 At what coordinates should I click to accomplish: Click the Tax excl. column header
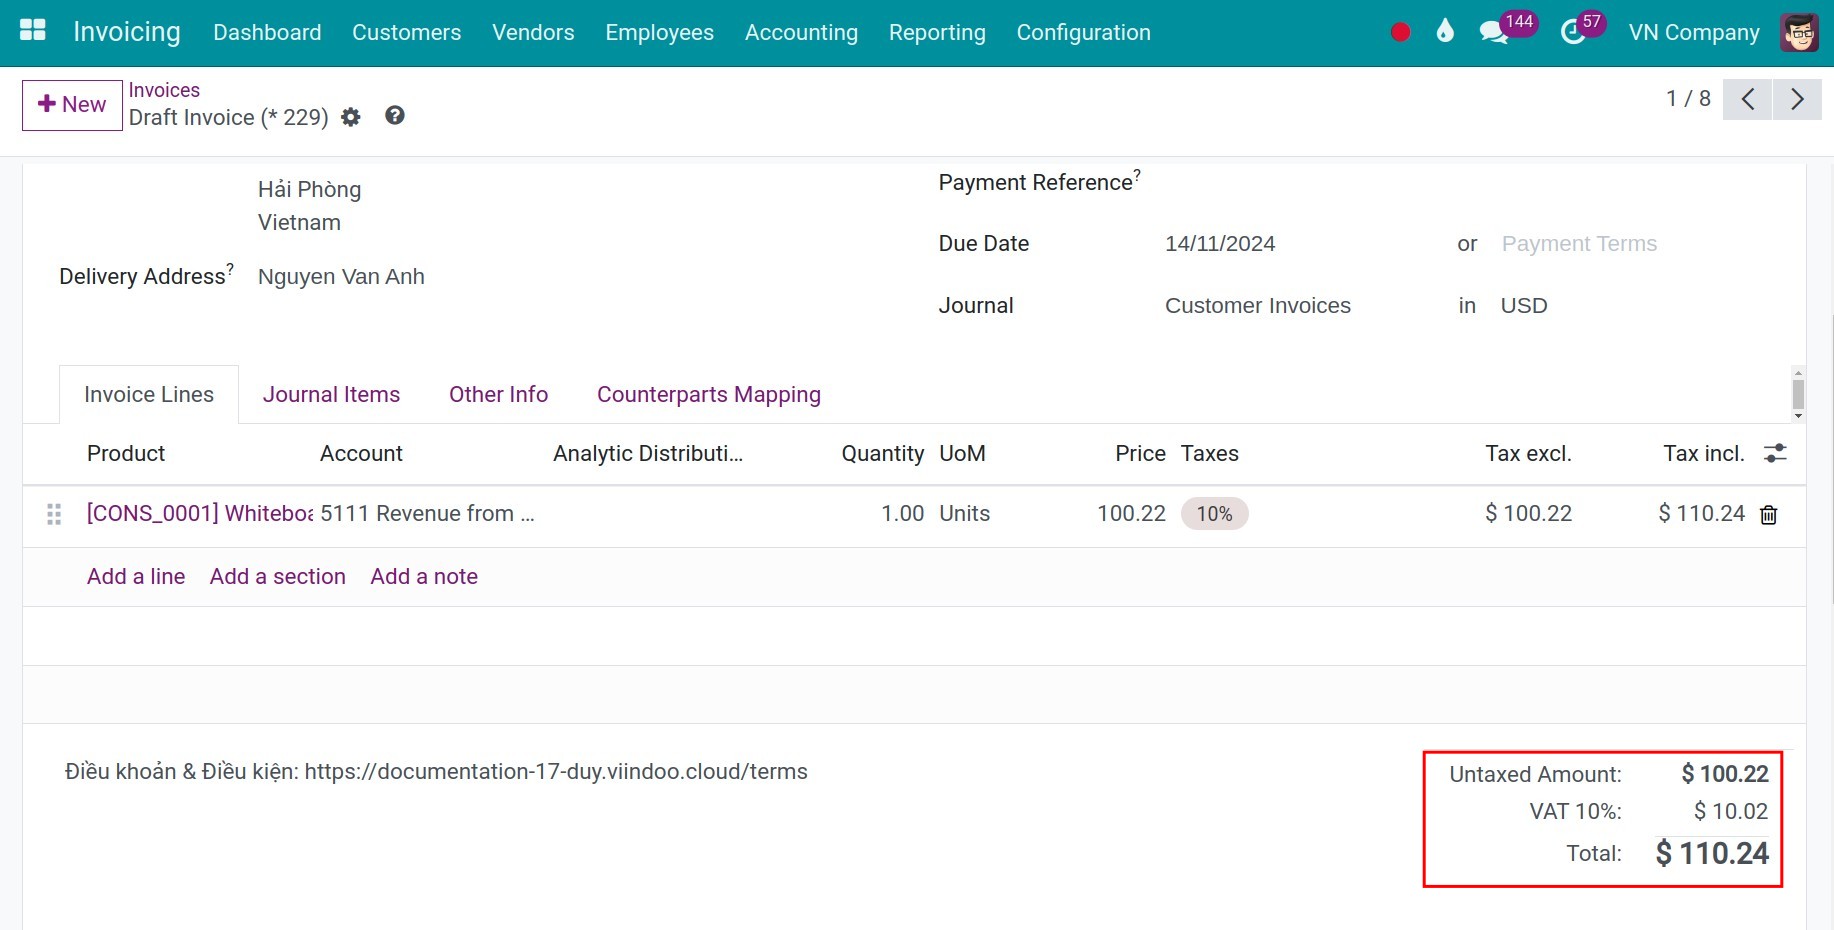click(1528, 454)
